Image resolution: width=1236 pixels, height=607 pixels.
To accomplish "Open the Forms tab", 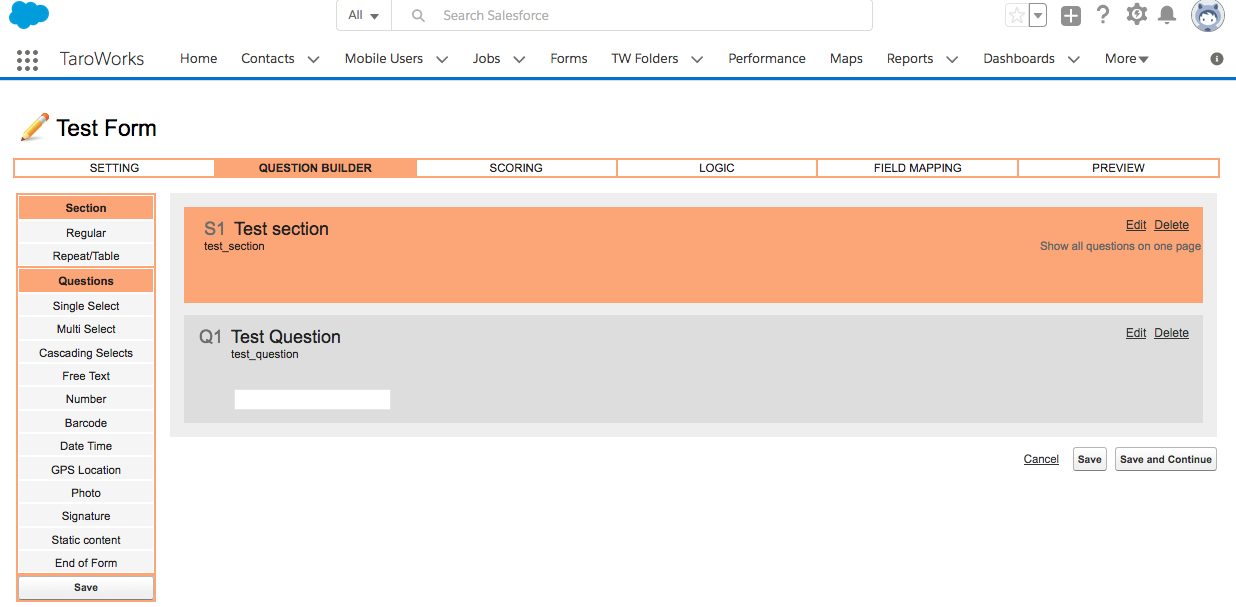I will pos(569,59).
